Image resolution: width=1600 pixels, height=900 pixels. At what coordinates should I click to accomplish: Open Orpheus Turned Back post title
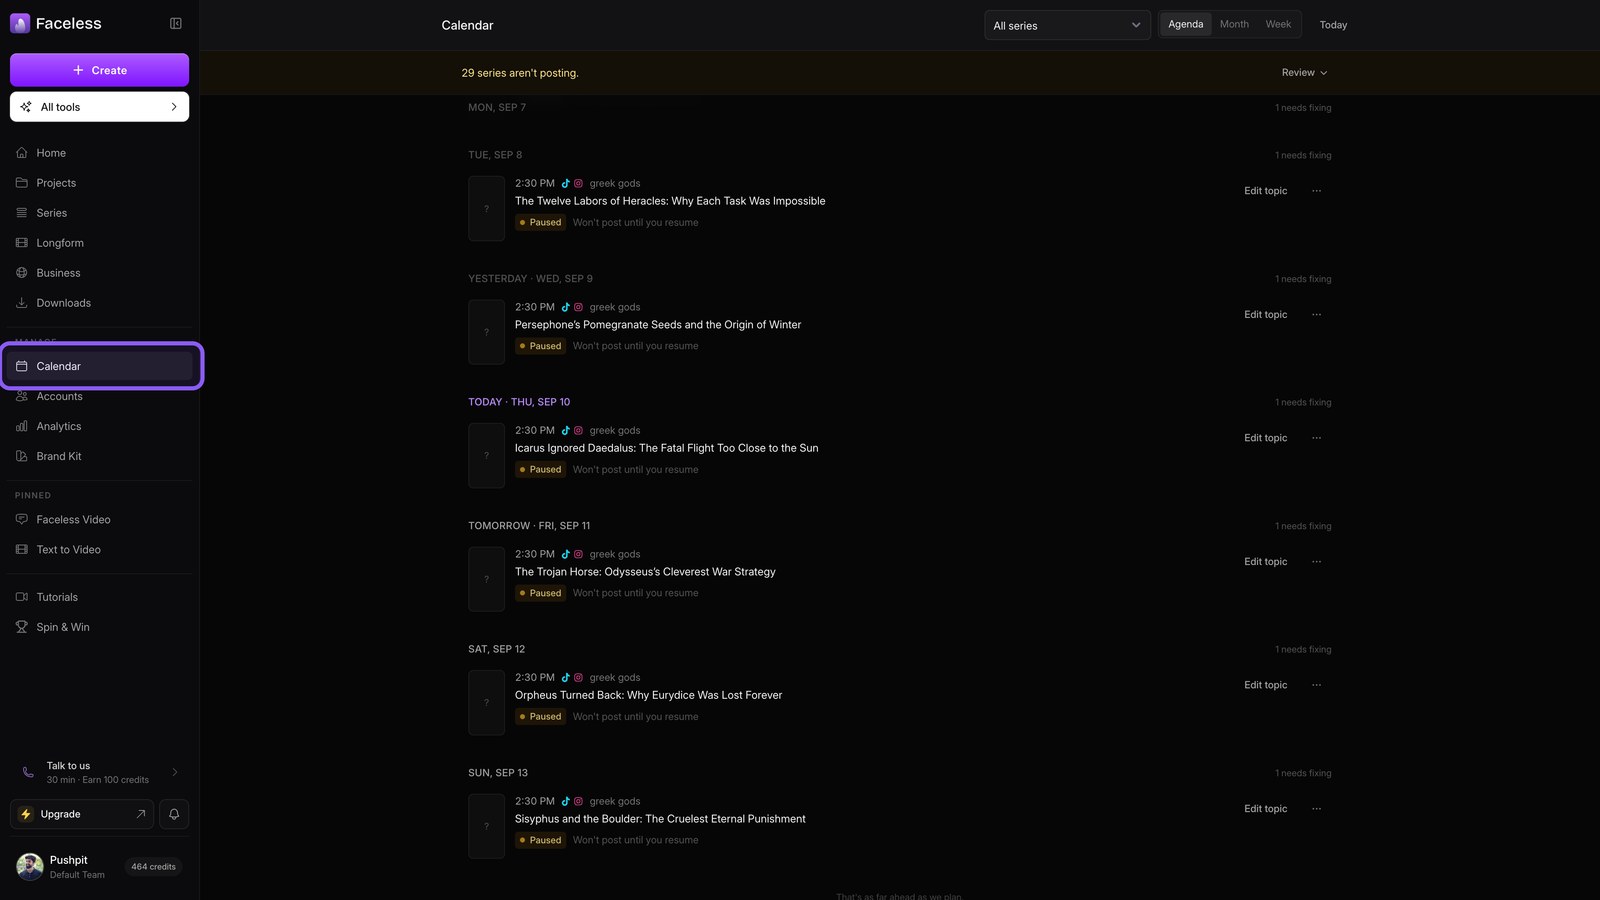pos(648,695)
